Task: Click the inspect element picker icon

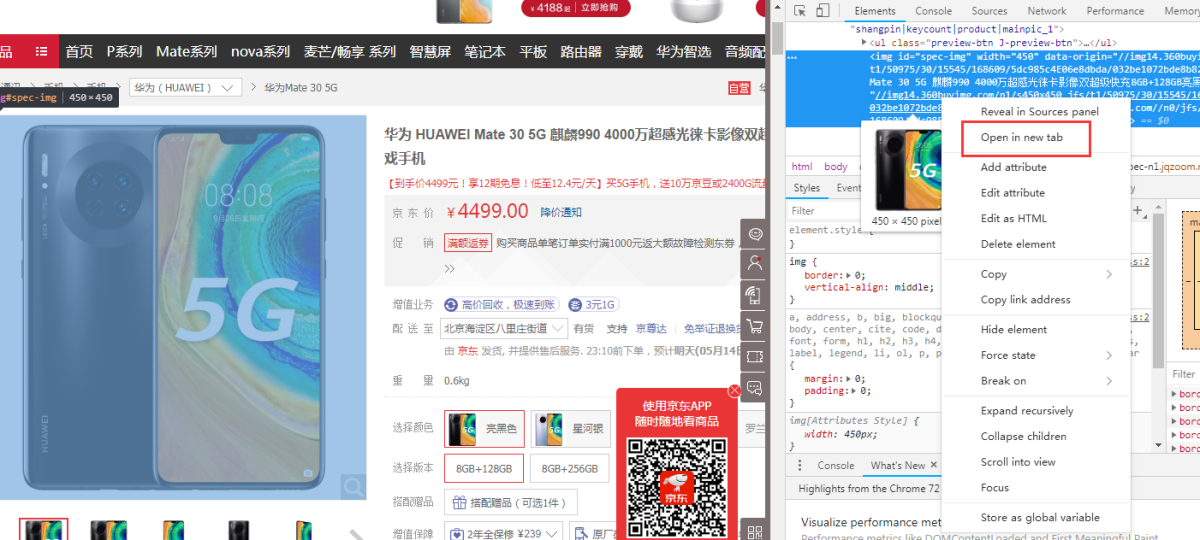Action: [799, 11]
